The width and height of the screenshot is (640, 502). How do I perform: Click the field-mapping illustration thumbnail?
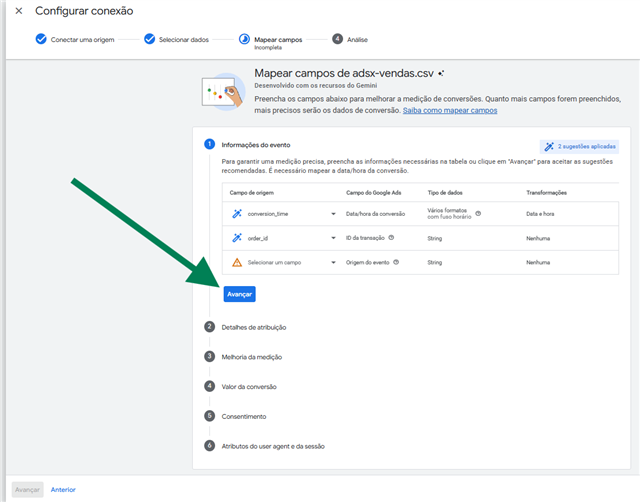click(x=224, y=92)
